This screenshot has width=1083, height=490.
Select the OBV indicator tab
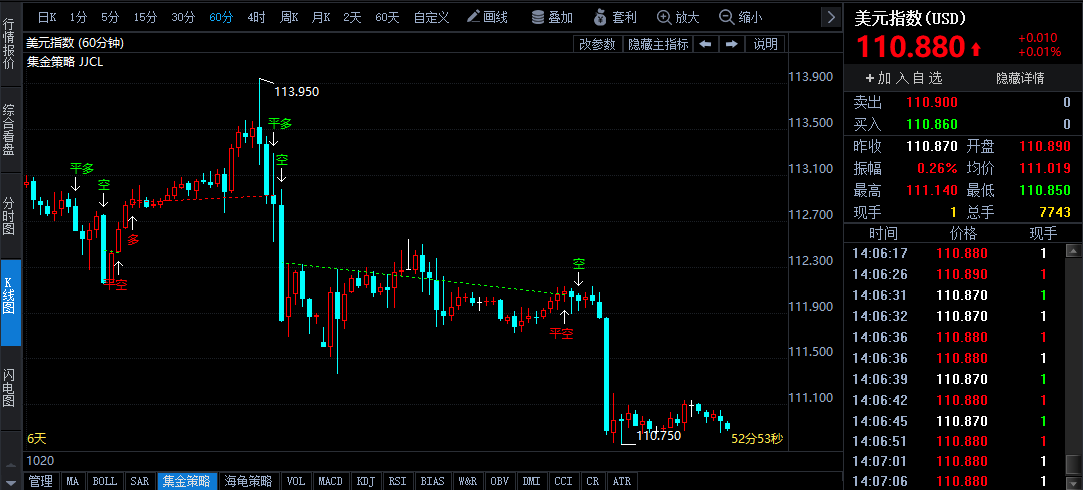pos(499,481)
